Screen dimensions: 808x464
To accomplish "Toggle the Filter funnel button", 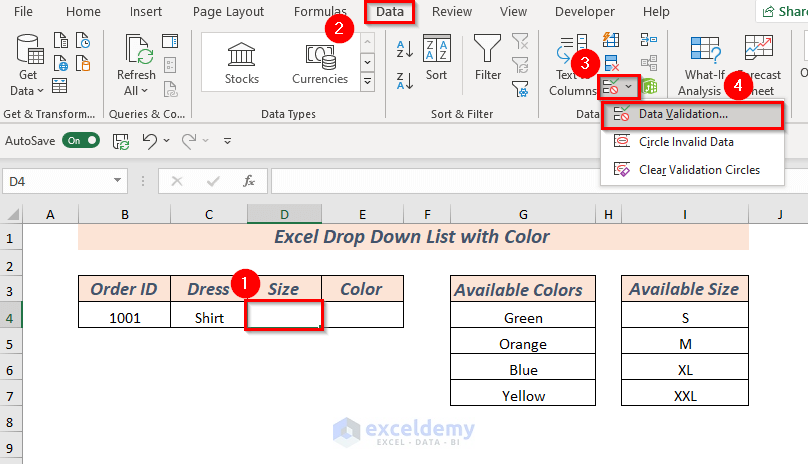I will click(487, 58).
